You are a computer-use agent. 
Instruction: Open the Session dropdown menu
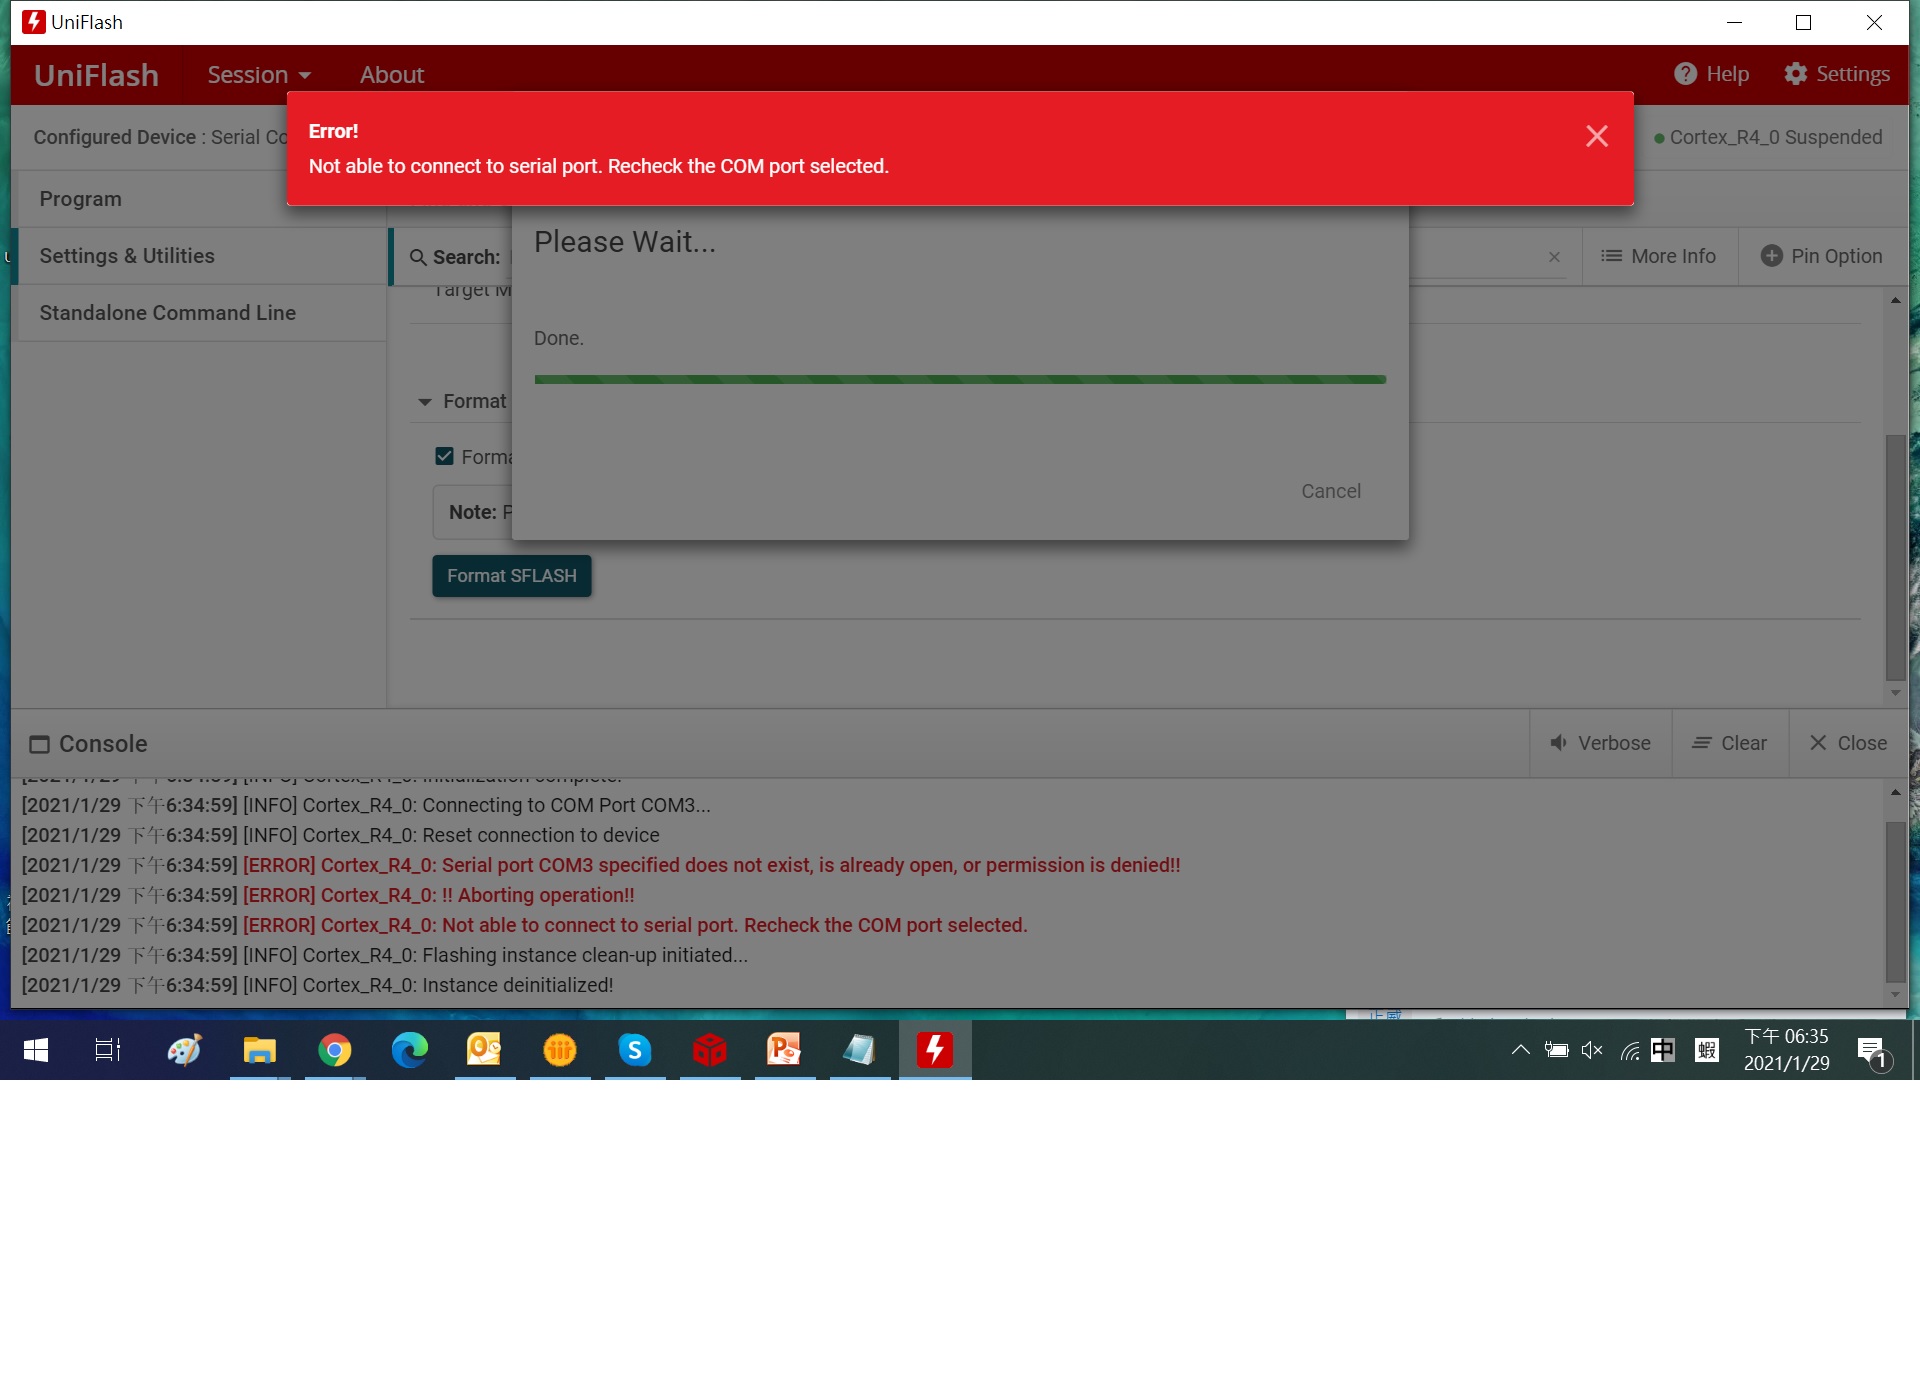259,75
